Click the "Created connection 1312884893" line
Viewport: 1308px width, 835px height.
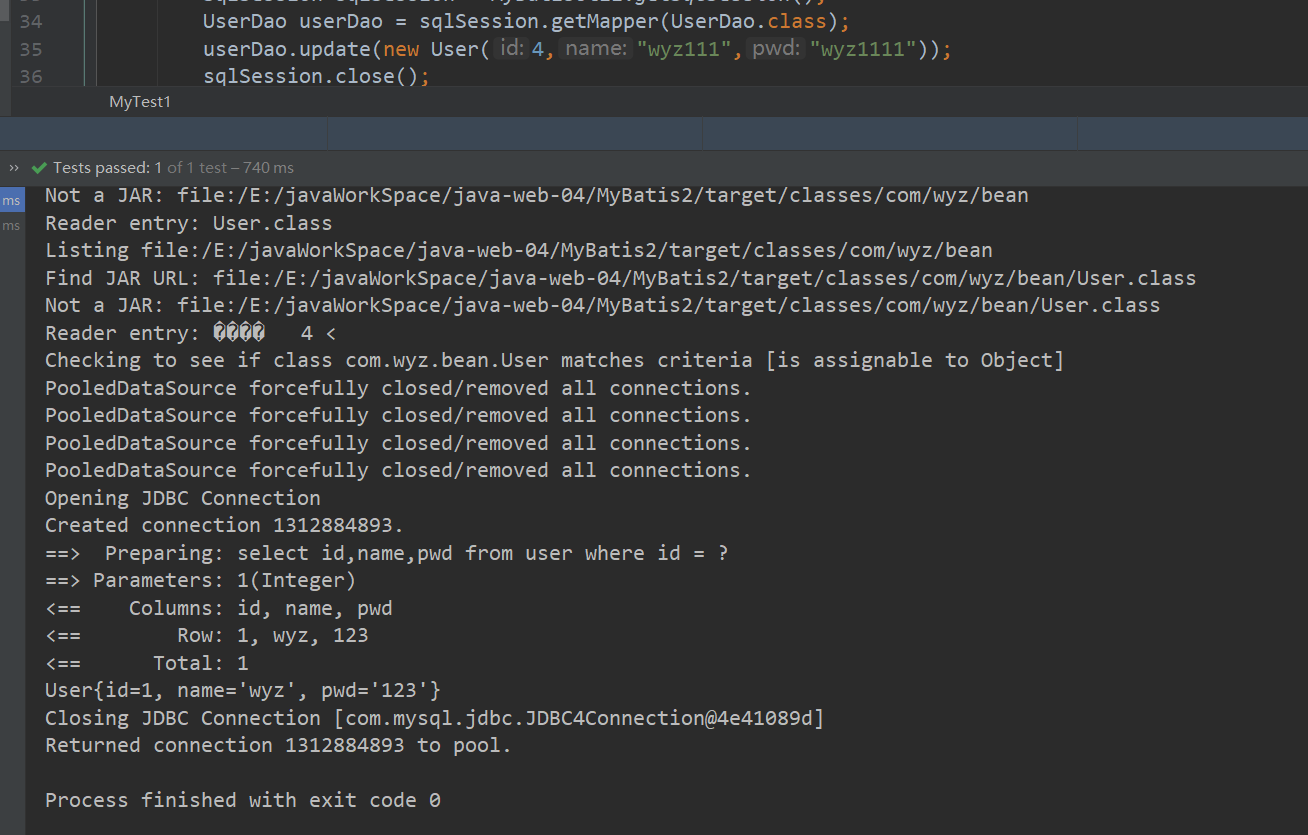[224, 525]
